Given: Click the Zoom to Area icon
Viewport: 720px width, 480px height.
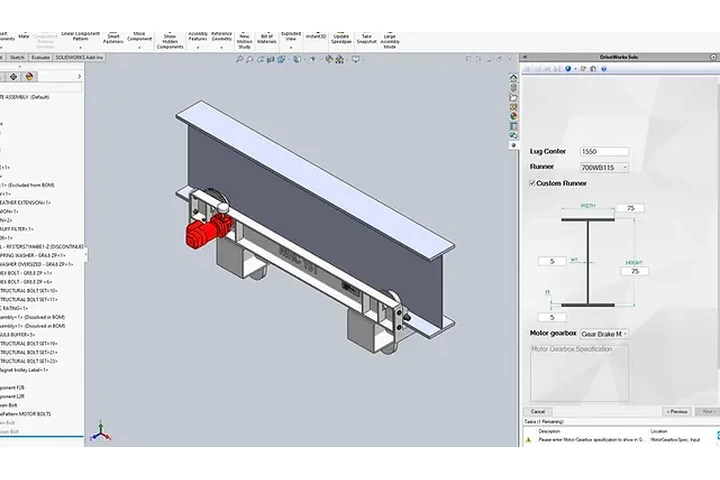Looking at the screenshot, I should click(249, 59).
